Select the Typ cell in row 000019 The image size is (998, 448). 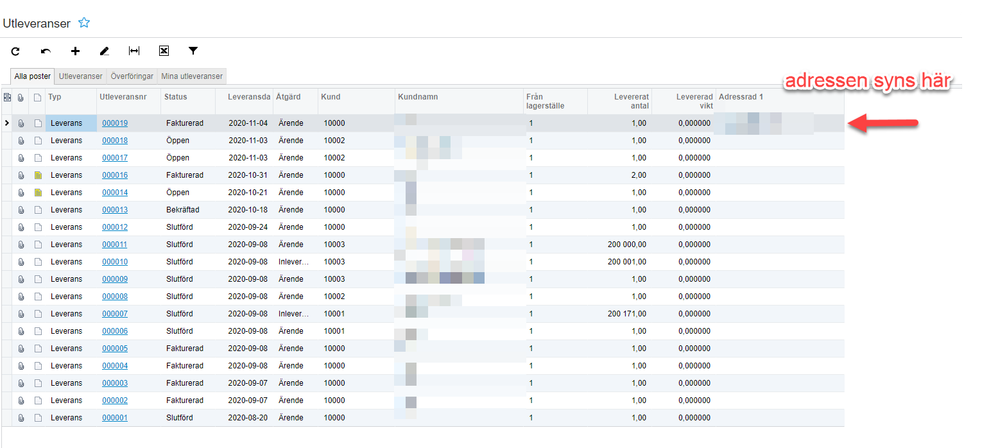pyautogui.click(x=71, y=123)
